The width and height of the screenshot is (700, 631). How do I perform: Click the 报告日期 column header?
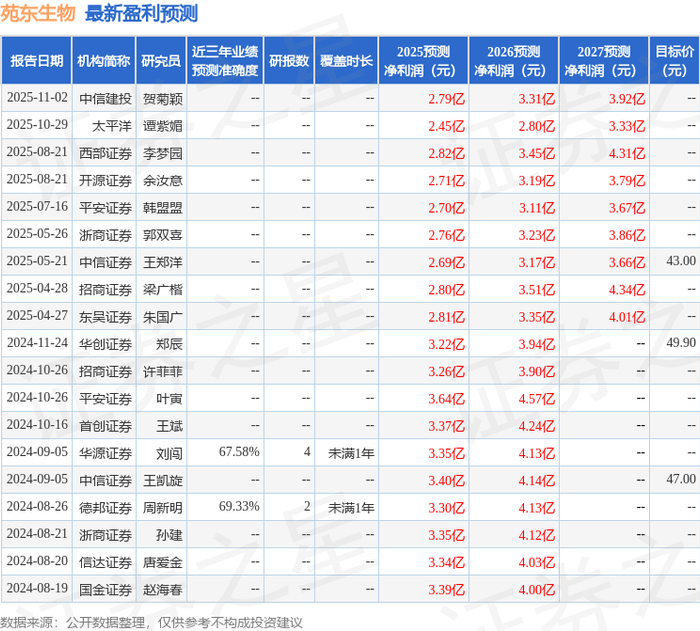(37, 61)
